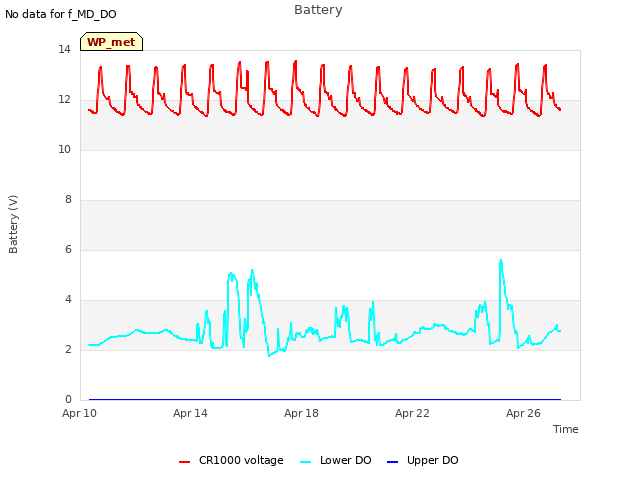Click the Battery chart title
Screen dimensions: 640x480
[318, 10]
